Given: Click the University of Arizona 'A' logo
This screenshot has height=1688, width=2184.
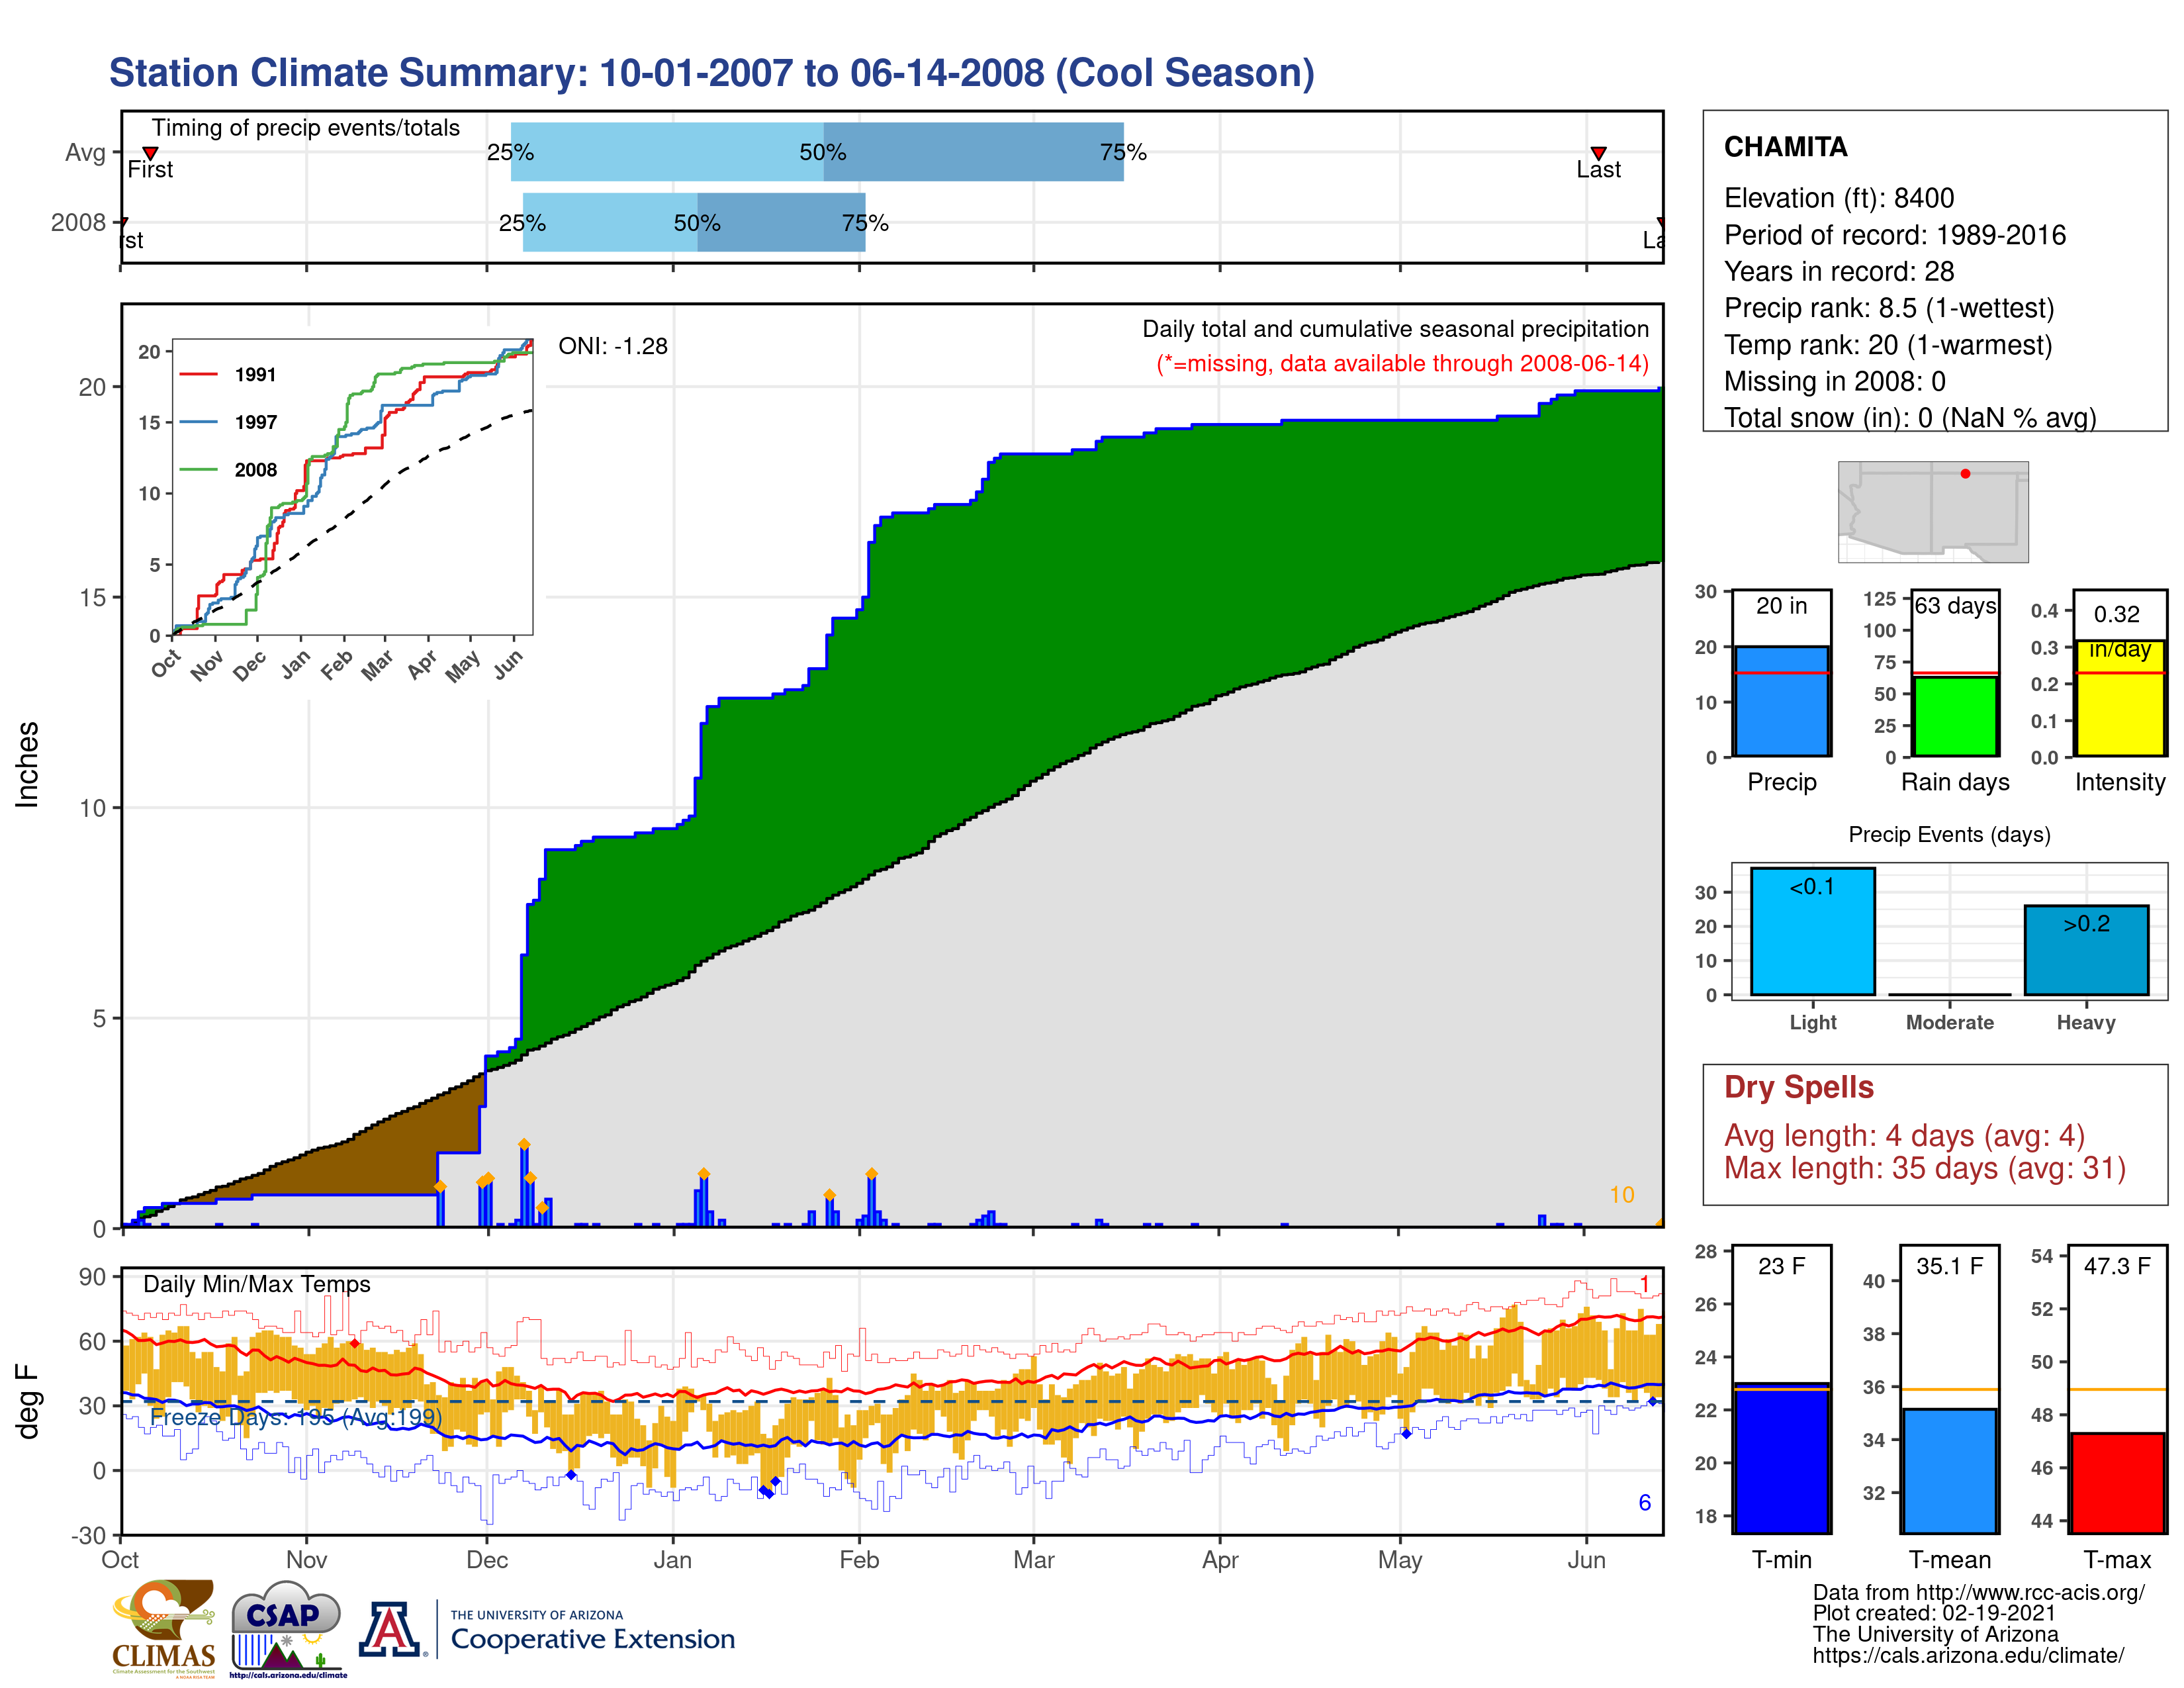Looking at the screenshot, I should pos(390,1629).
